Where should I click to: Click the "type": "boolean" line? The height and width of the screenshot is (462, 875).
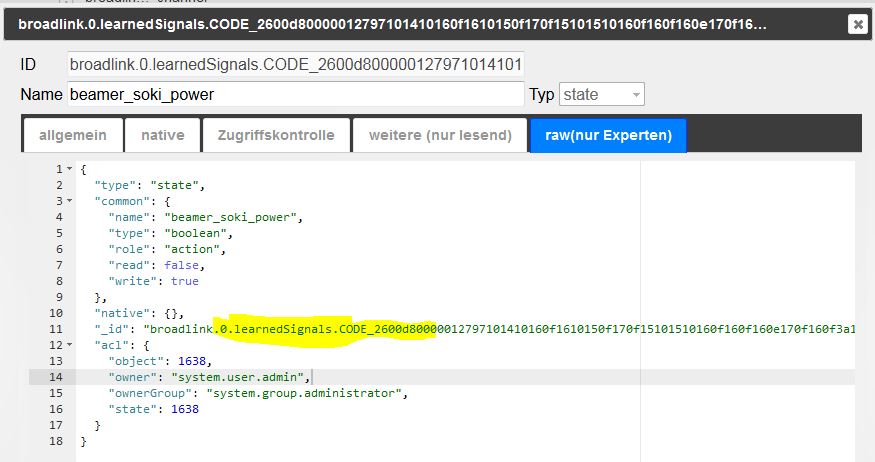(x=171, y=233)
